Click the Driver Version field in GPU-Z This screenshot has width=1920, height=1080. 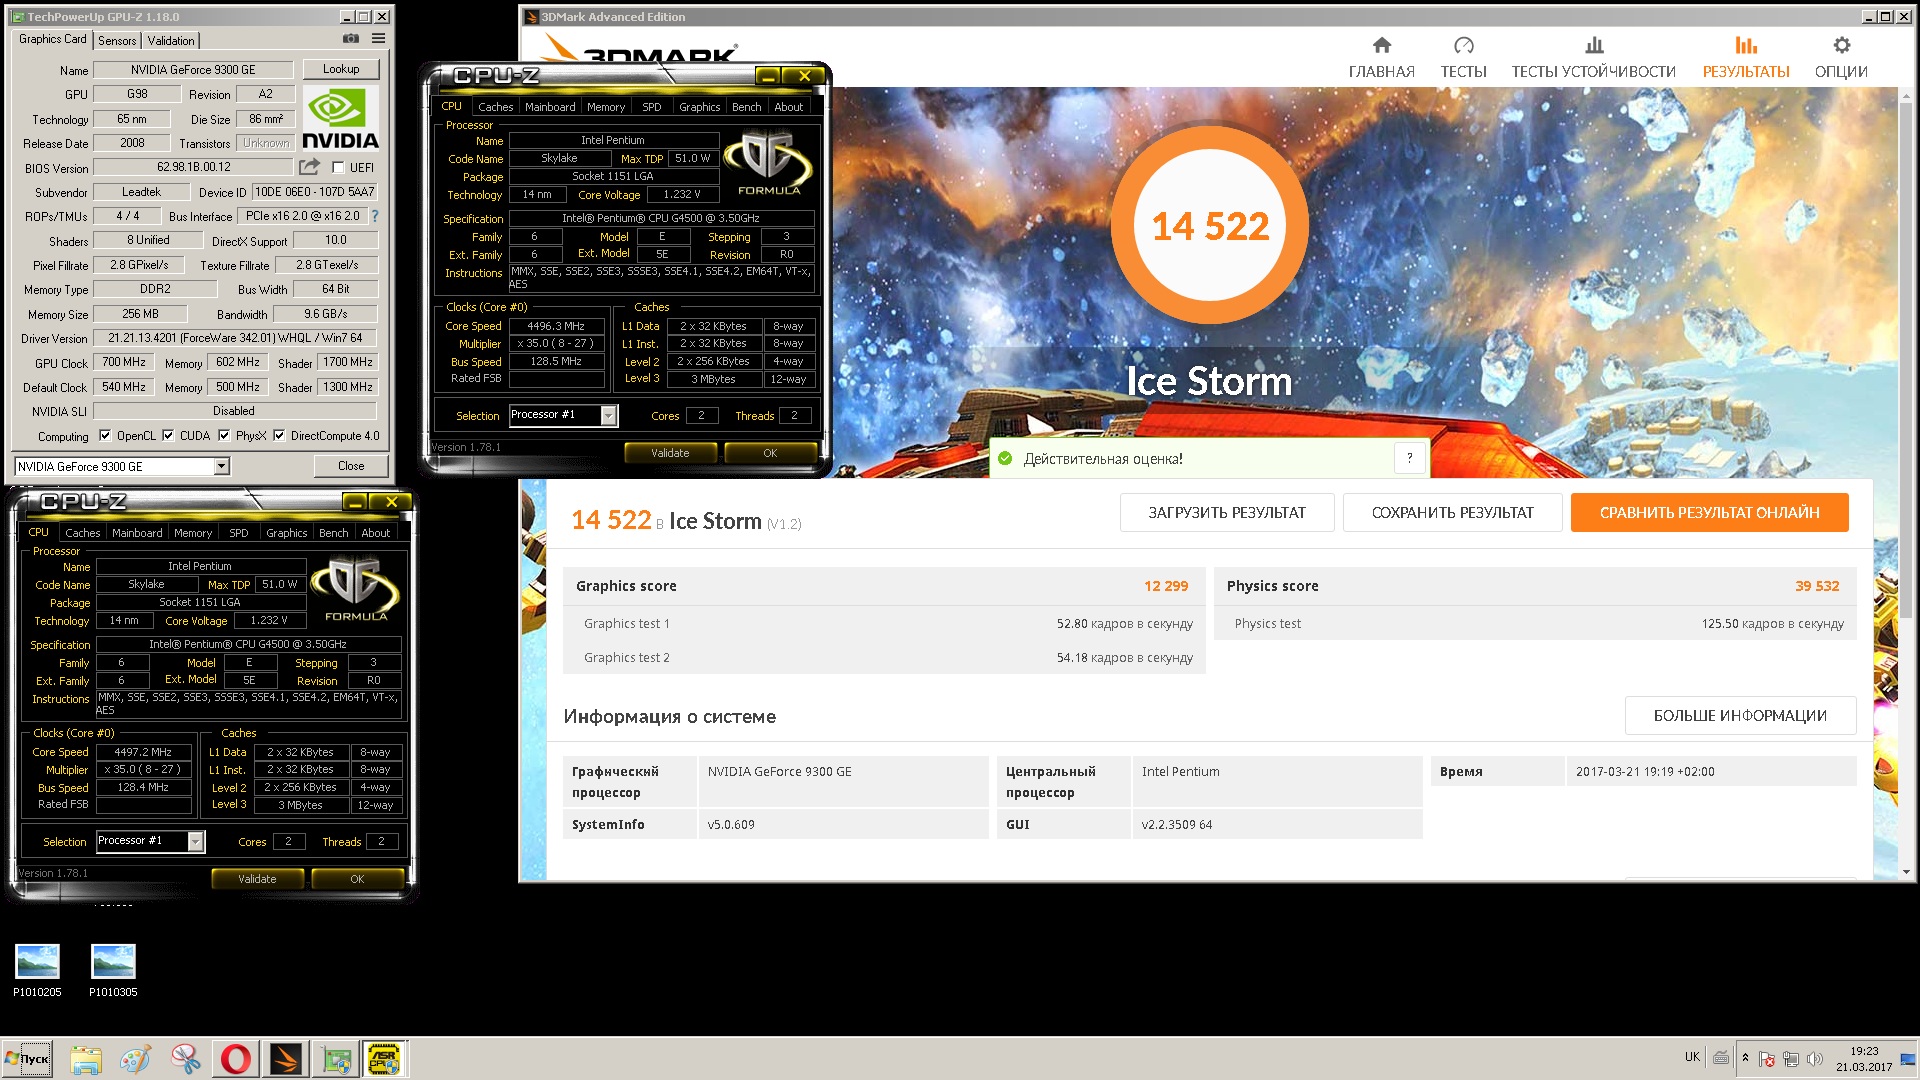235,338
